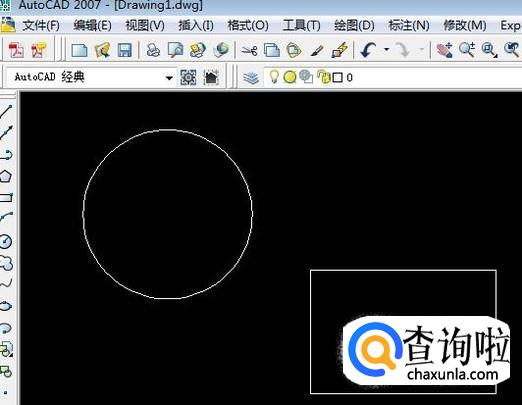Open the undo history dropdown arrow
The height and width of the screenshot is (405, 522).
tap(386, 50)
